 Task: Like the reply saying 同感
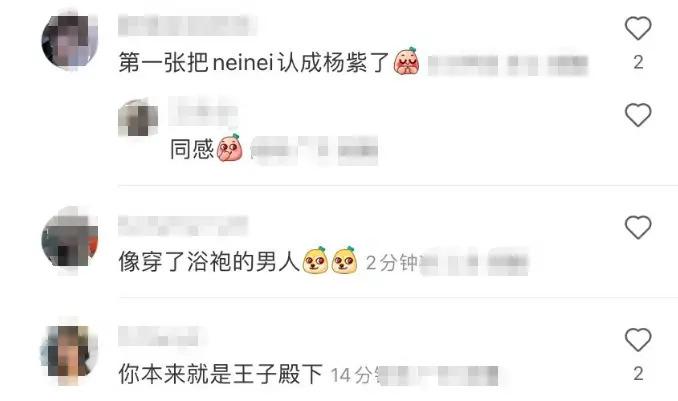(x=638, y=115)
